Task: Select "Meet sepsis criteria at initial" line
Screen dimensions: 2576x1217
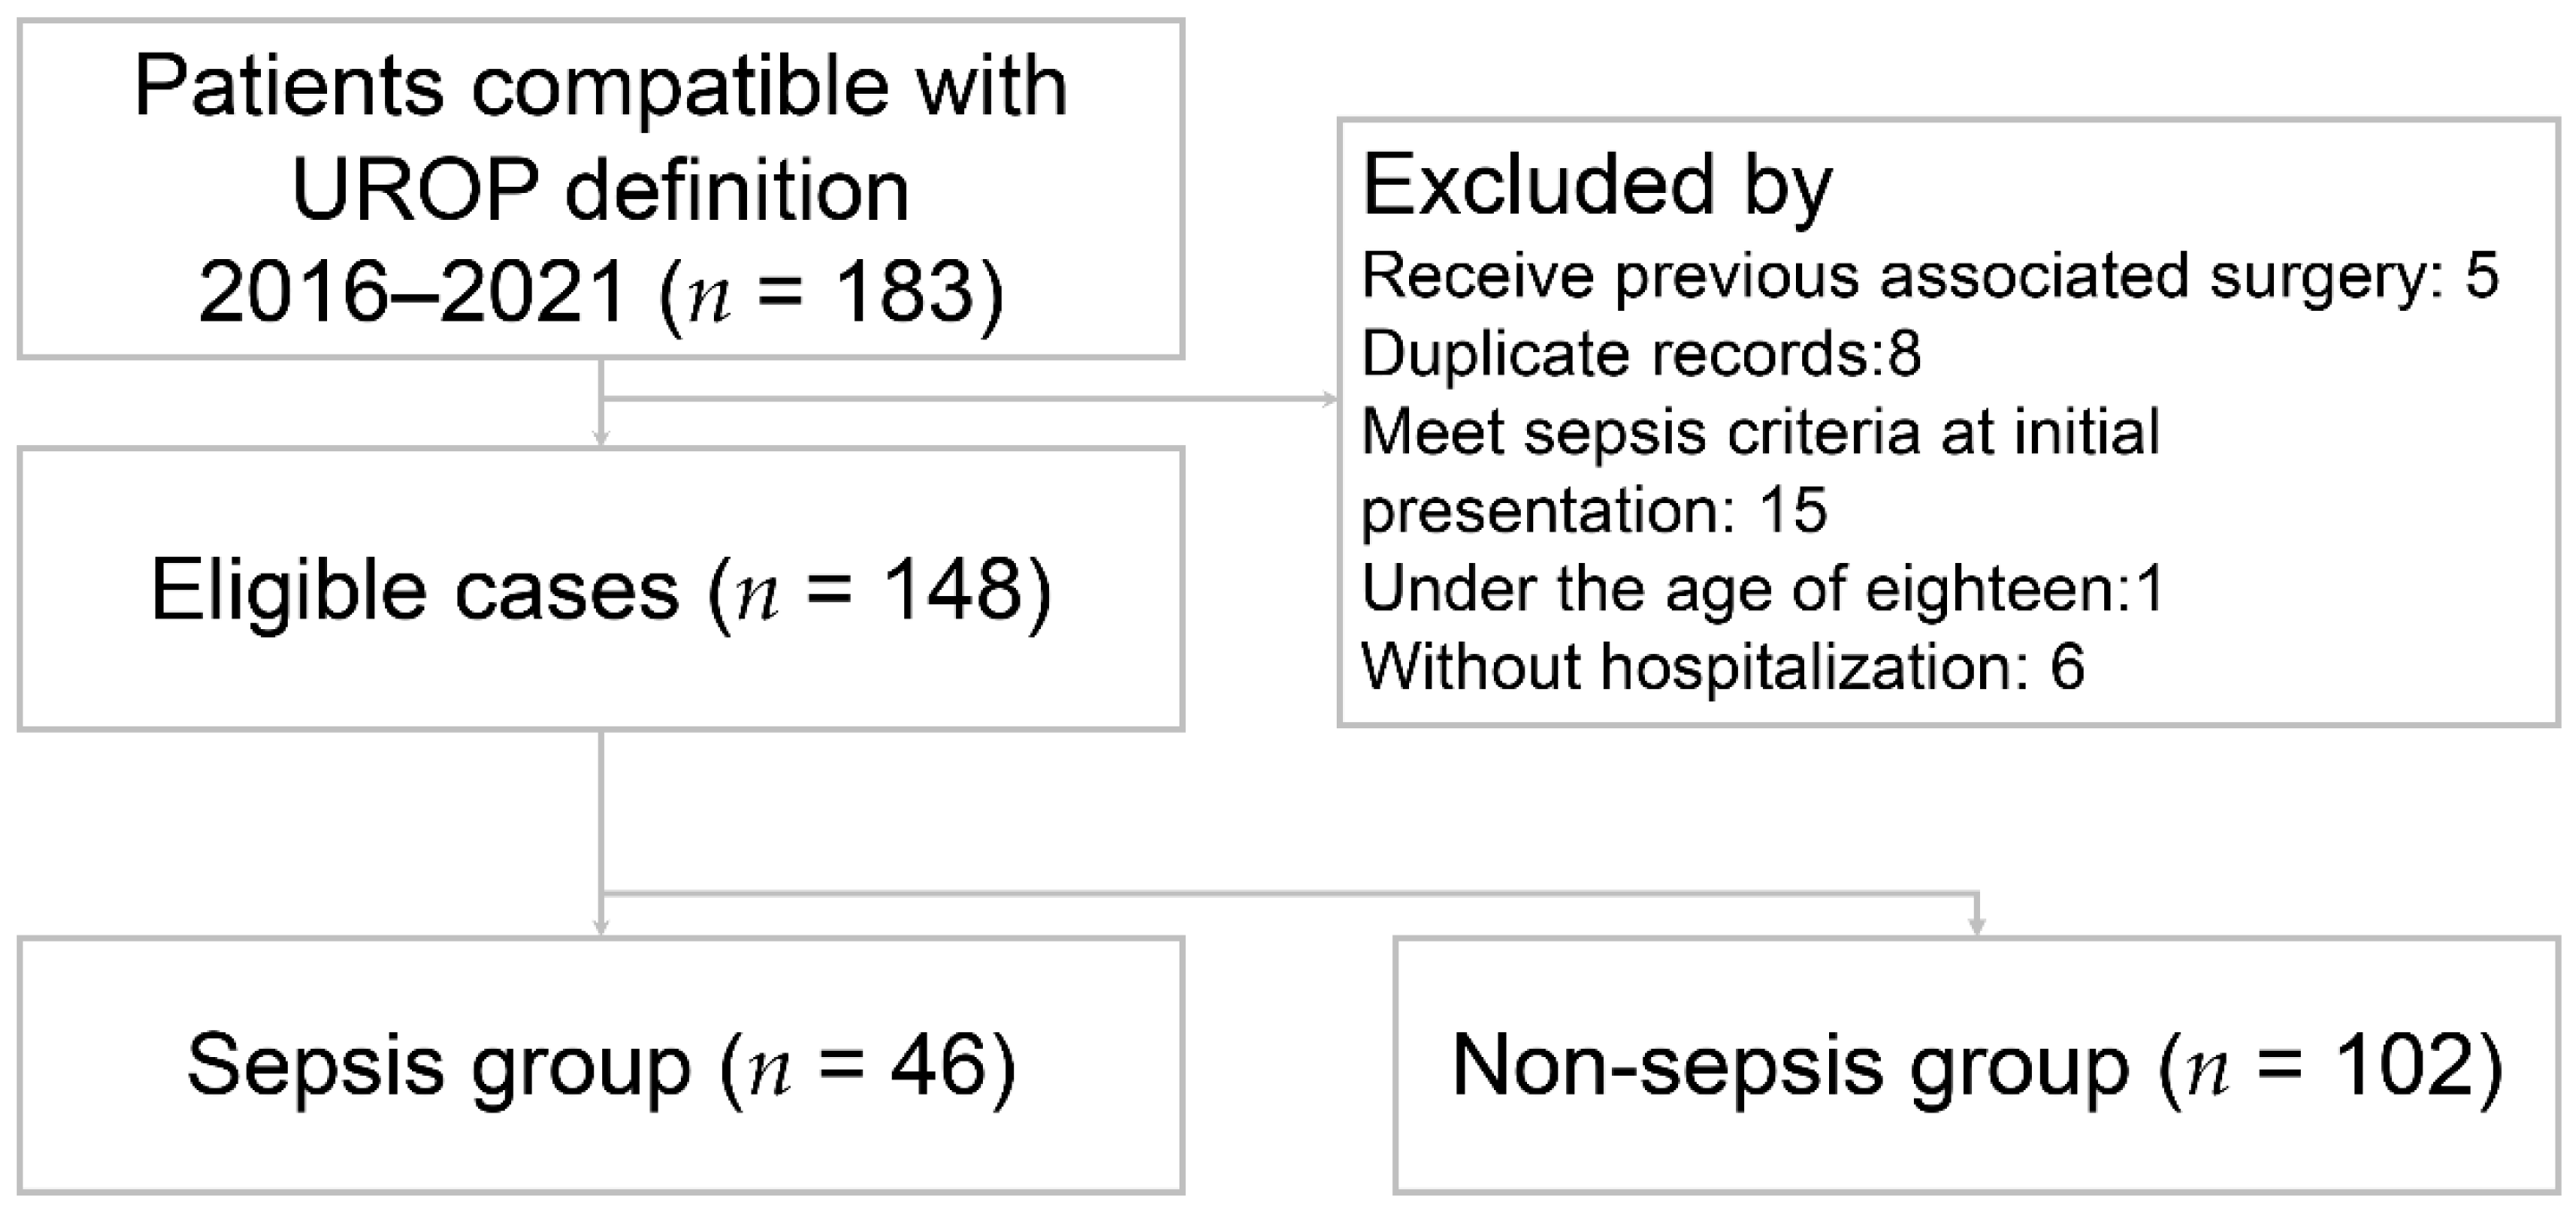Action: coord(1760,432)
